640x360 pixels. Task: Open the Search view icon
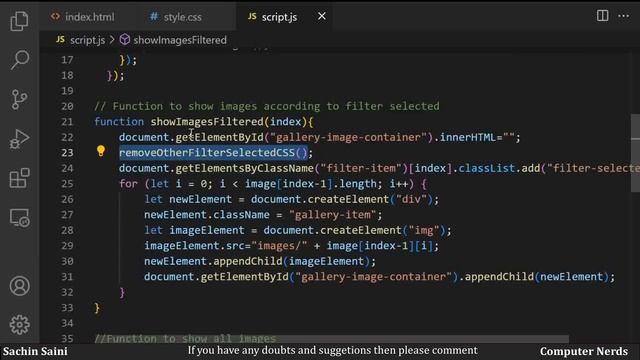click(19, 60)
